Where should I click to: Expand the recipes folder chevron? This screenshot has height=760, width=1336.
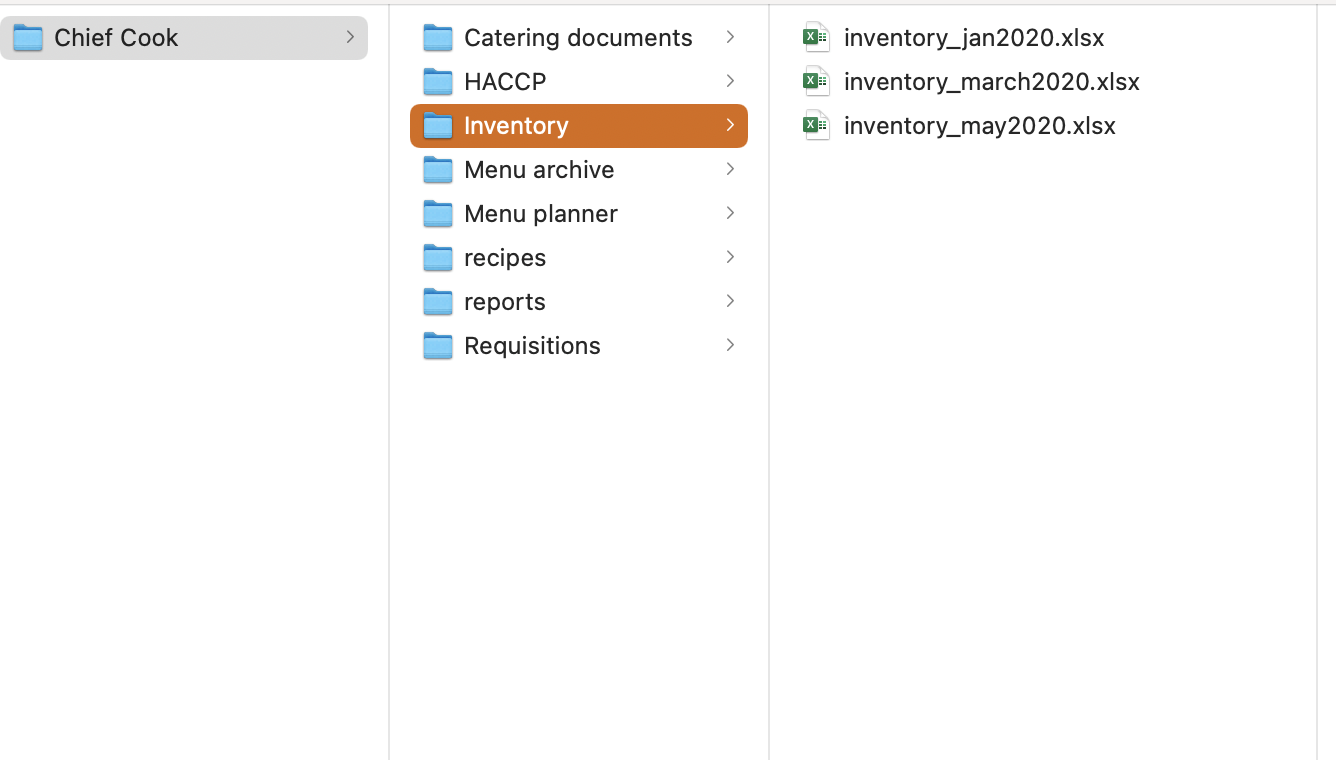click(730, 257)
